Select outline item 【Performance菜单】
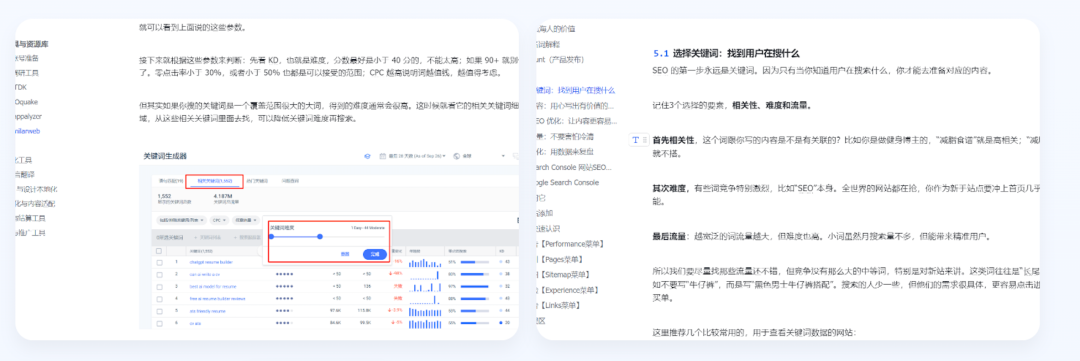This screenshot has width=1080, height=361. tap(570, 243)
